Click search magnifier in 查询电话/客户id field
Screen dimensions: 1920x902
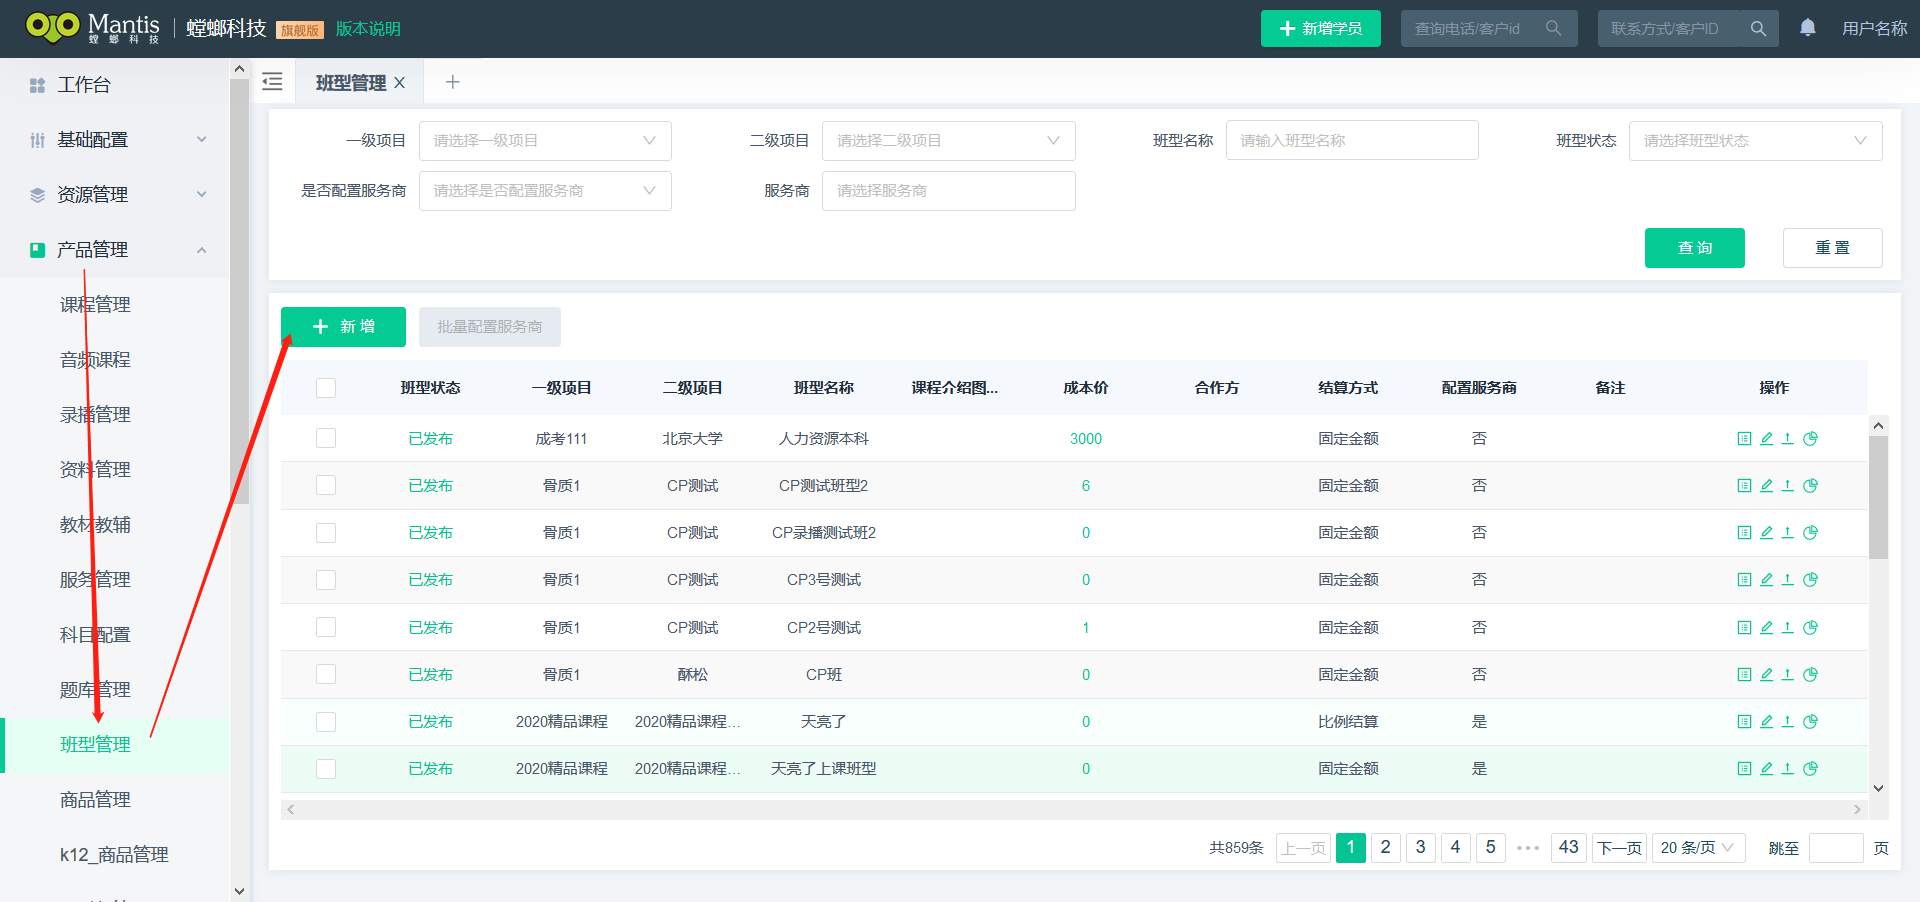(1553, 28)
